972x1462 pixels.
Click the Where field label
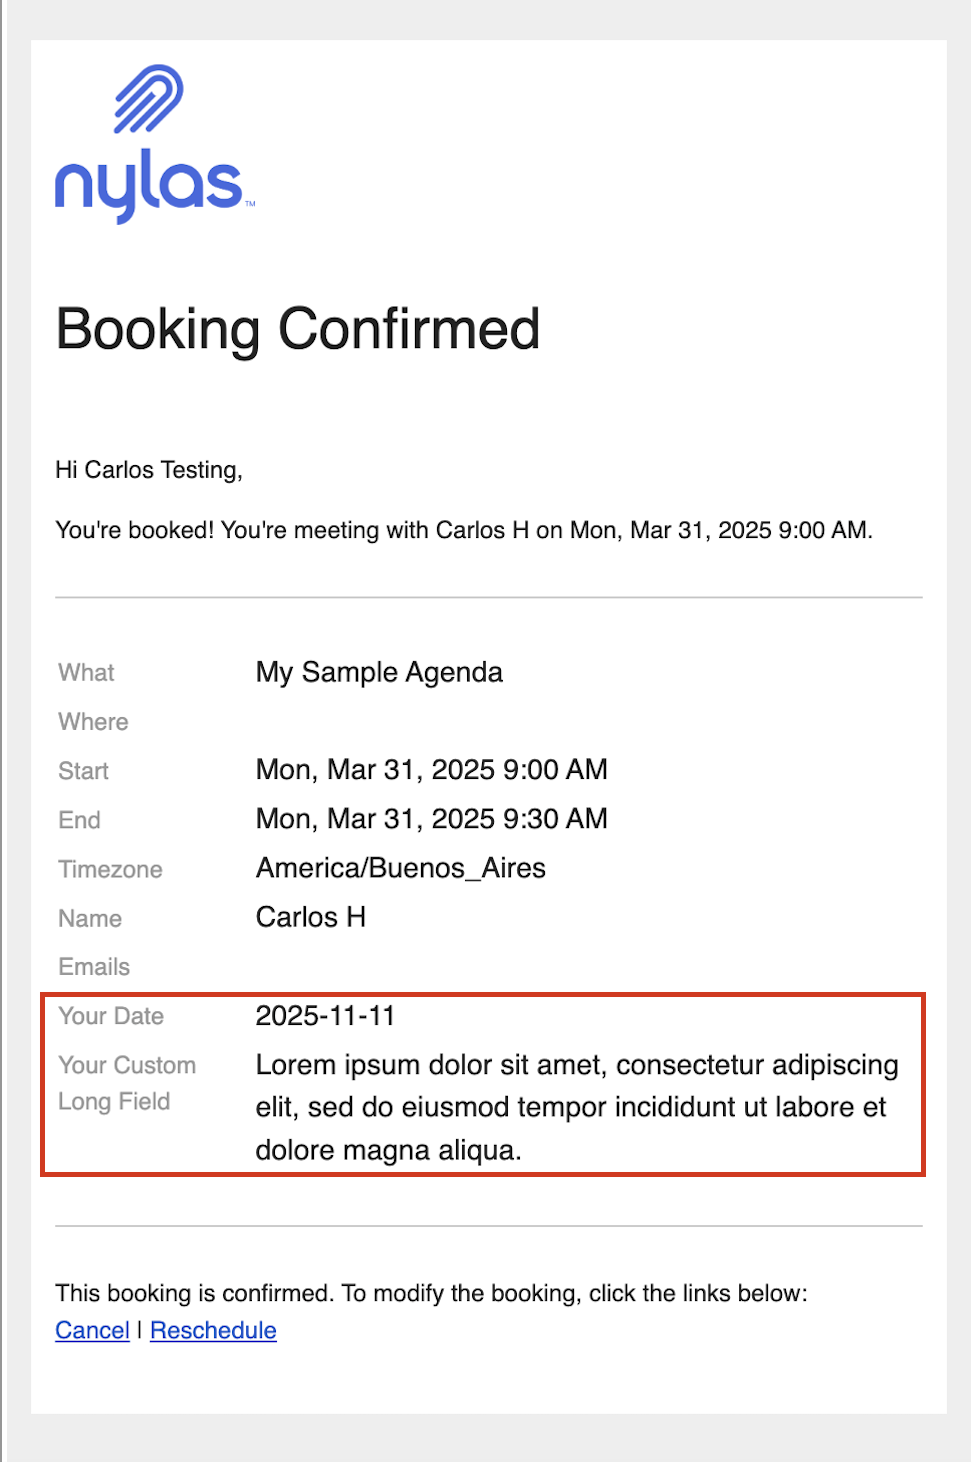coord(93,722)
